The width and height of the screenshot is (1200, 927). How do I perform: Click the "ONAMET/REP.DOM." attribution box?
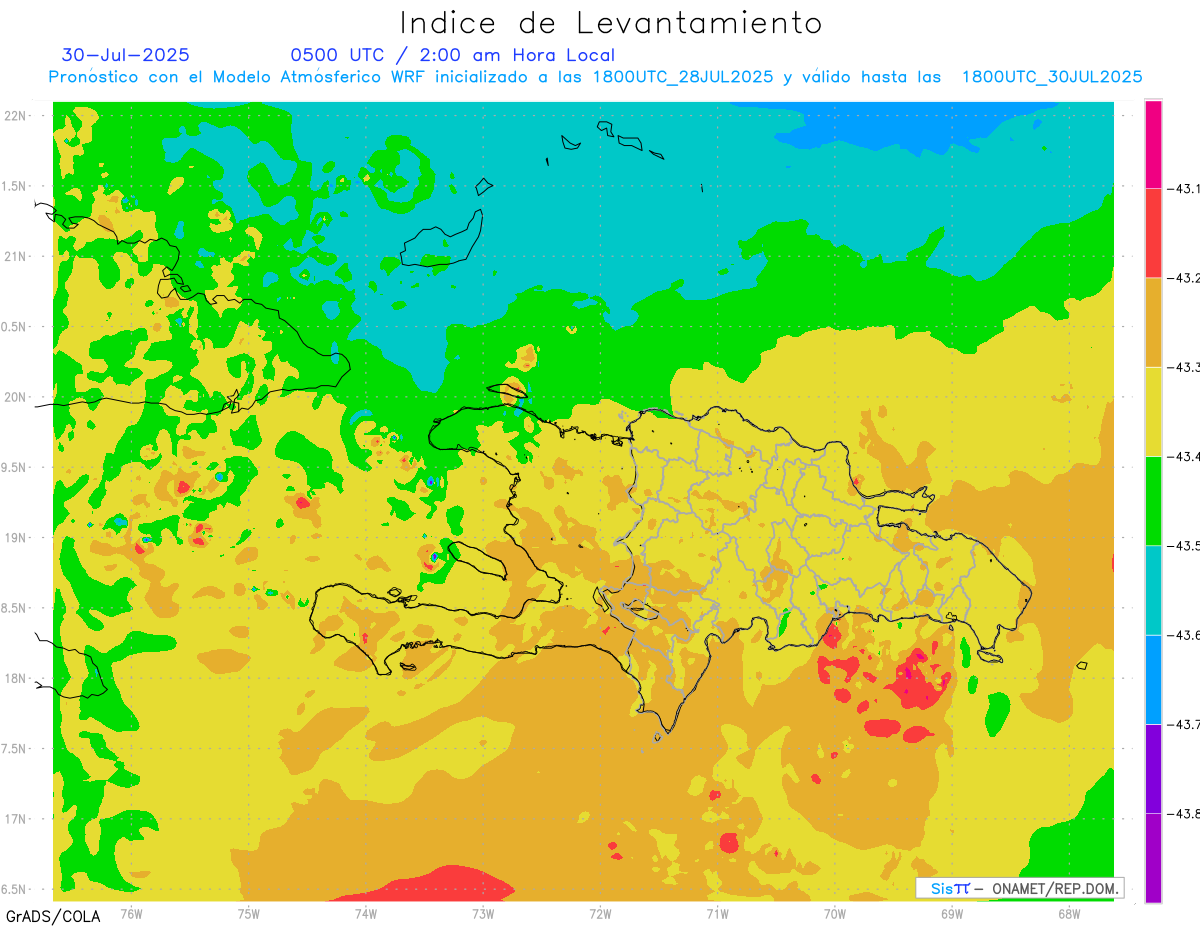tap(1020, 888)
